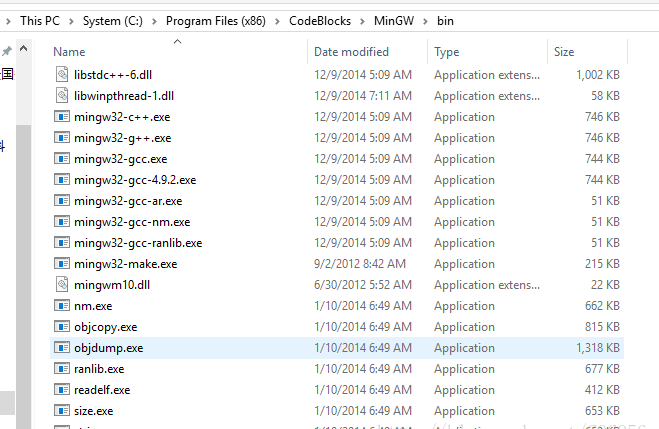Click the libstdc++-6.dll file icon
The width and height of the screenshot is (659, 429).
tap(62, 74)
